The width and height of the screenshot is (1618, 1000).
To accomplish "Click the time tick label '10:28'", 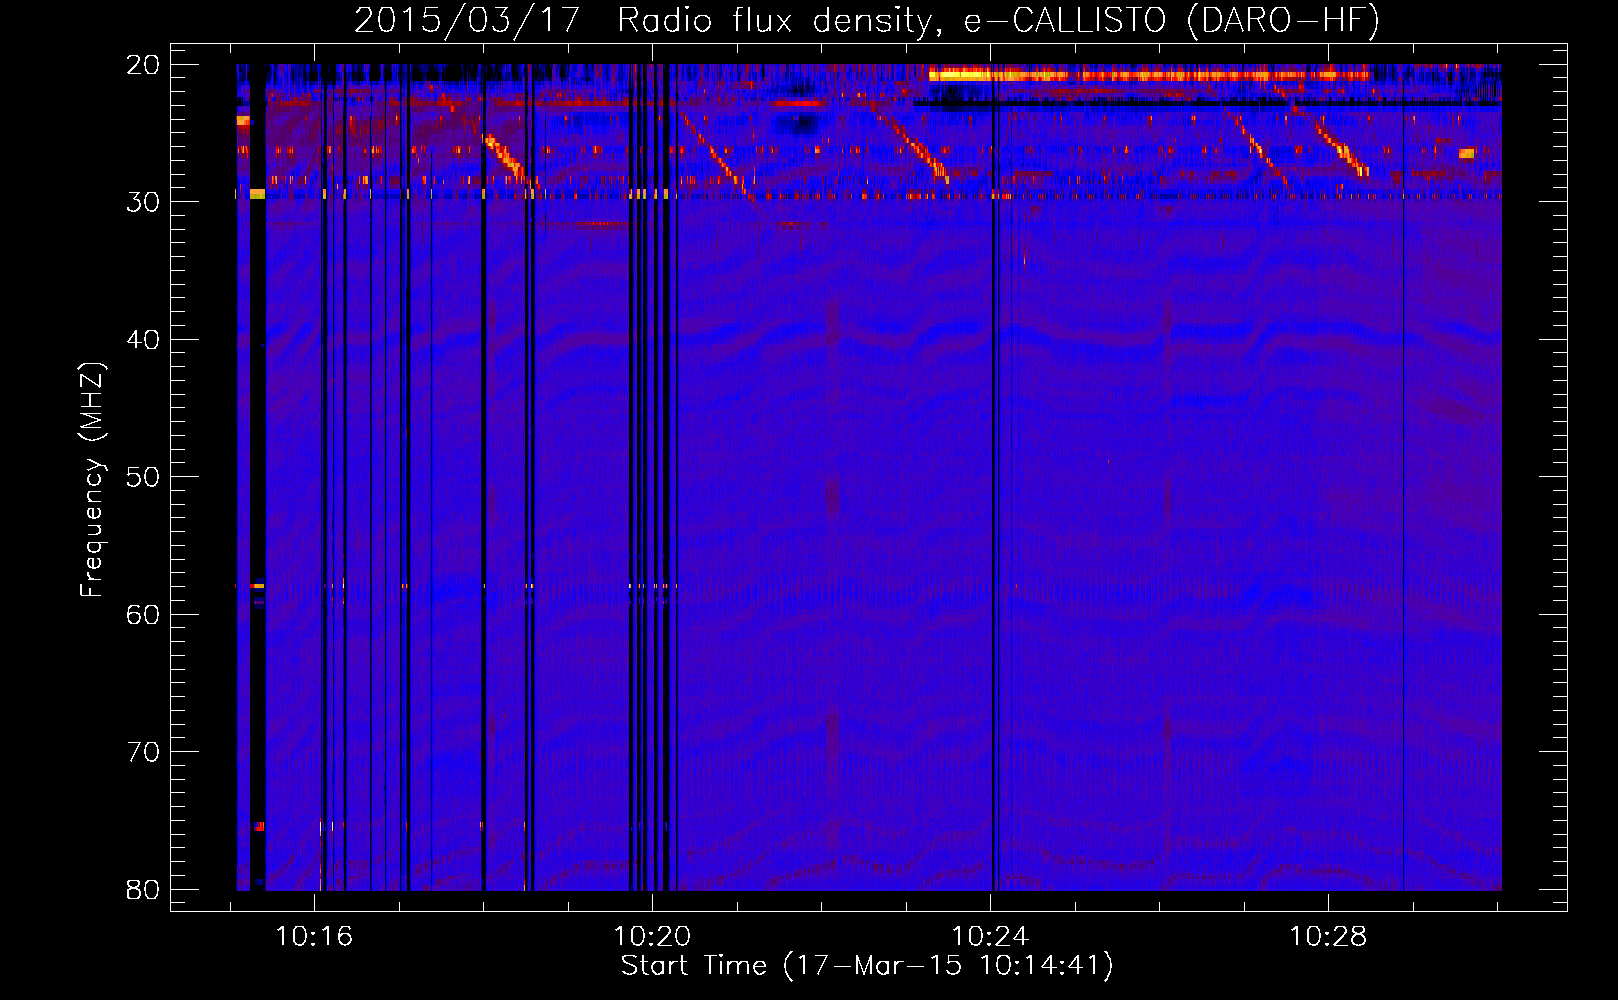I will click(1328, 937).
